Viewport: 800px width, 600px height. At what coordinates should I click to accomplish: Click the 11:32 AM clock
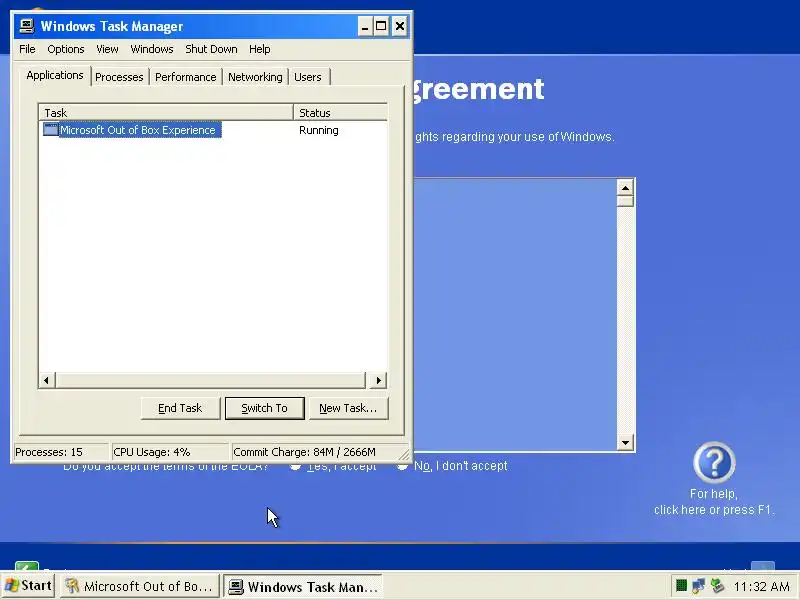(762, 587)
